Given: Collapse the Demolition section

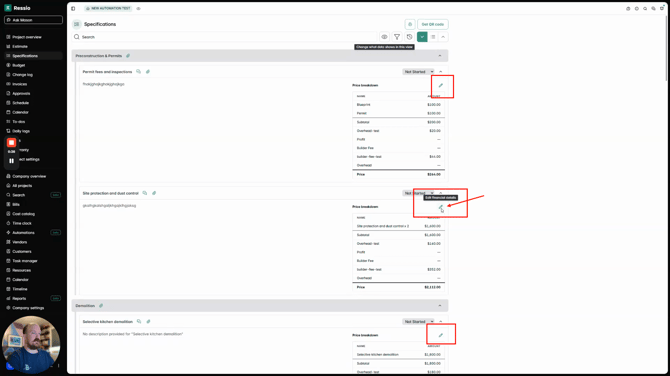Looking at the screenshot, I should point(440,306).
